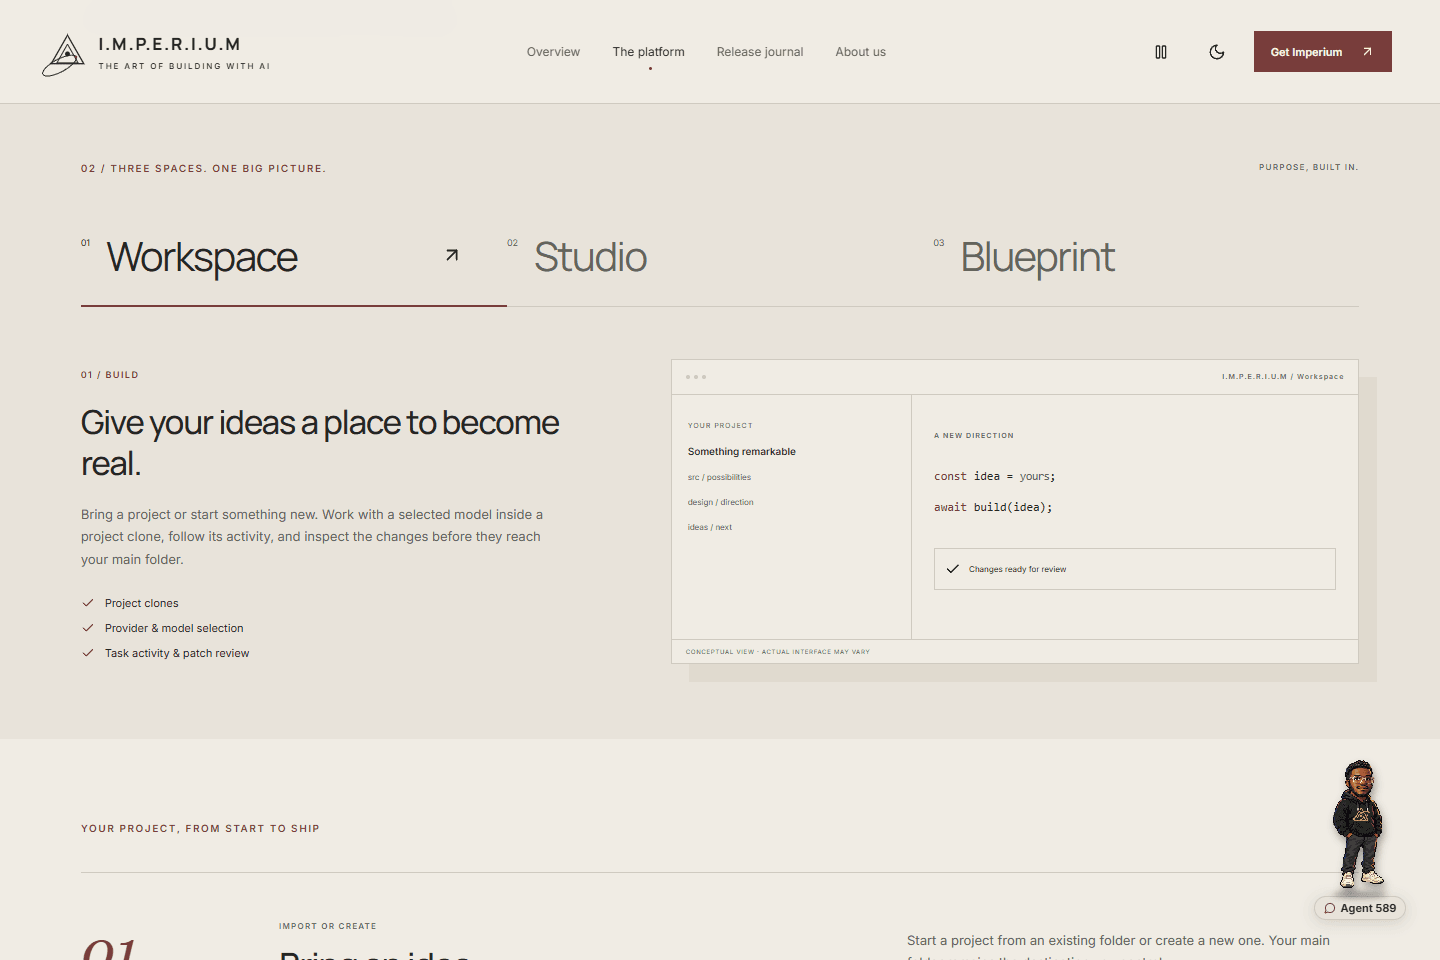Click the checkmark icon beside Project clones
This screenshot has height=960, width=1440.
(88, 603)
